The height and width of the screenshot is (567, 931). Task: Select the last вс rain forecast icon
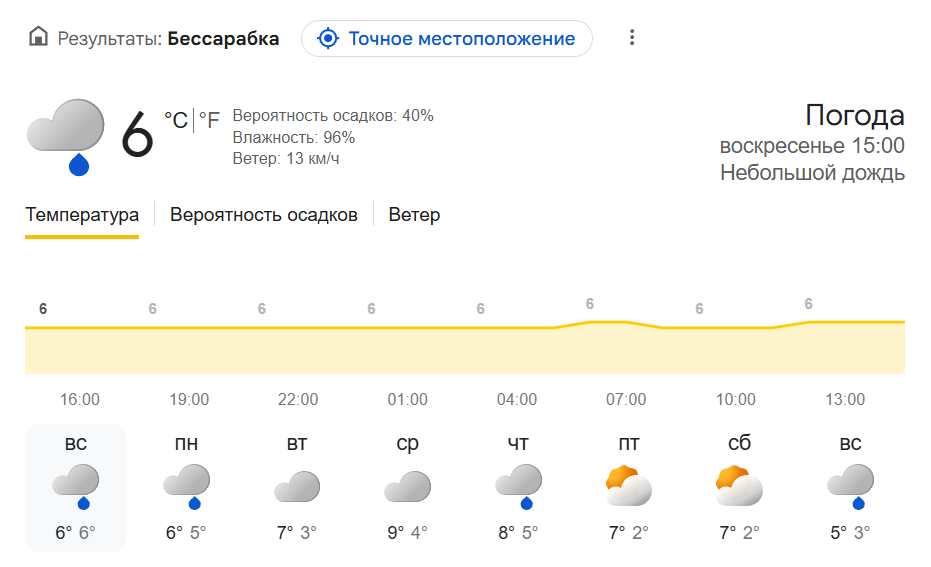[x=850, y=487]
